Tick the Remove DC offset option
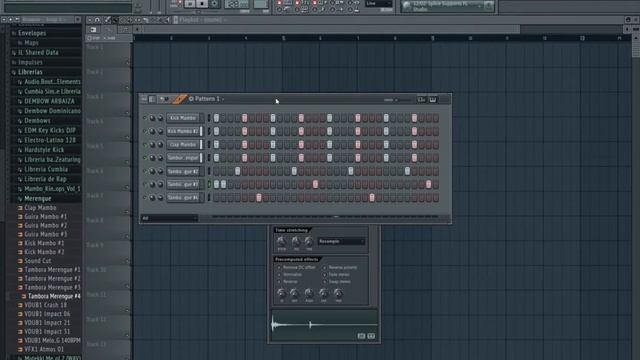640x360 pixels. [280, 268]
